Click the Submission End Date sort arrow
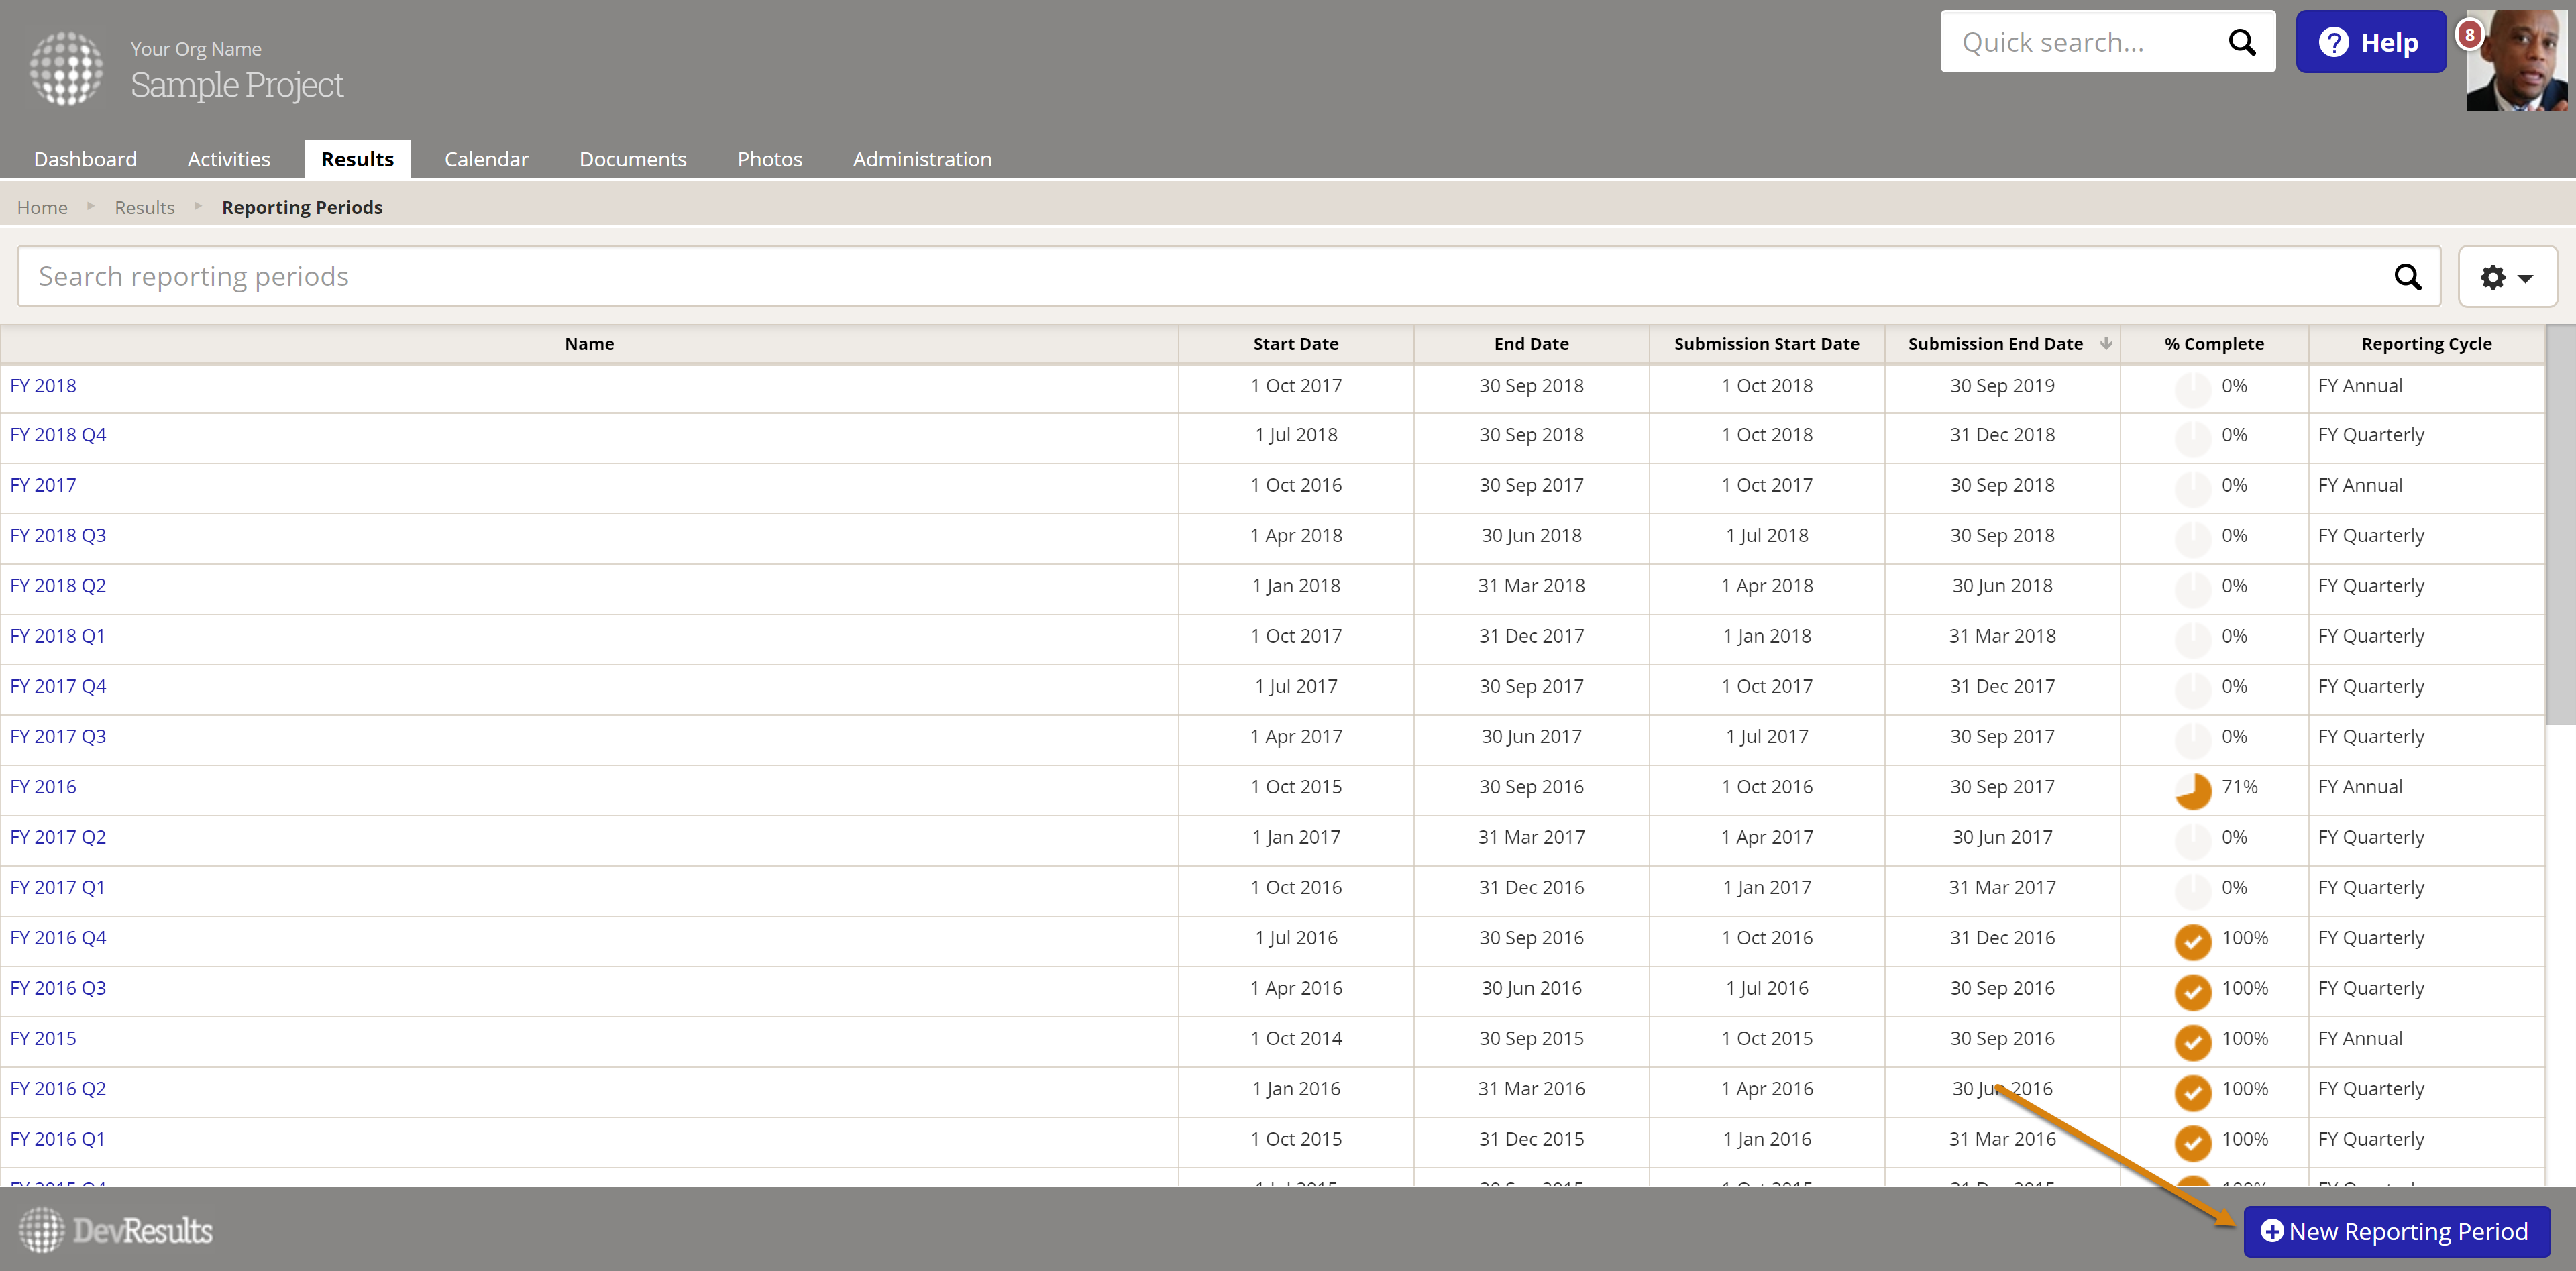Image resolution: width=2576 pixels, height=1271 pixels. tap(2106, 343)
